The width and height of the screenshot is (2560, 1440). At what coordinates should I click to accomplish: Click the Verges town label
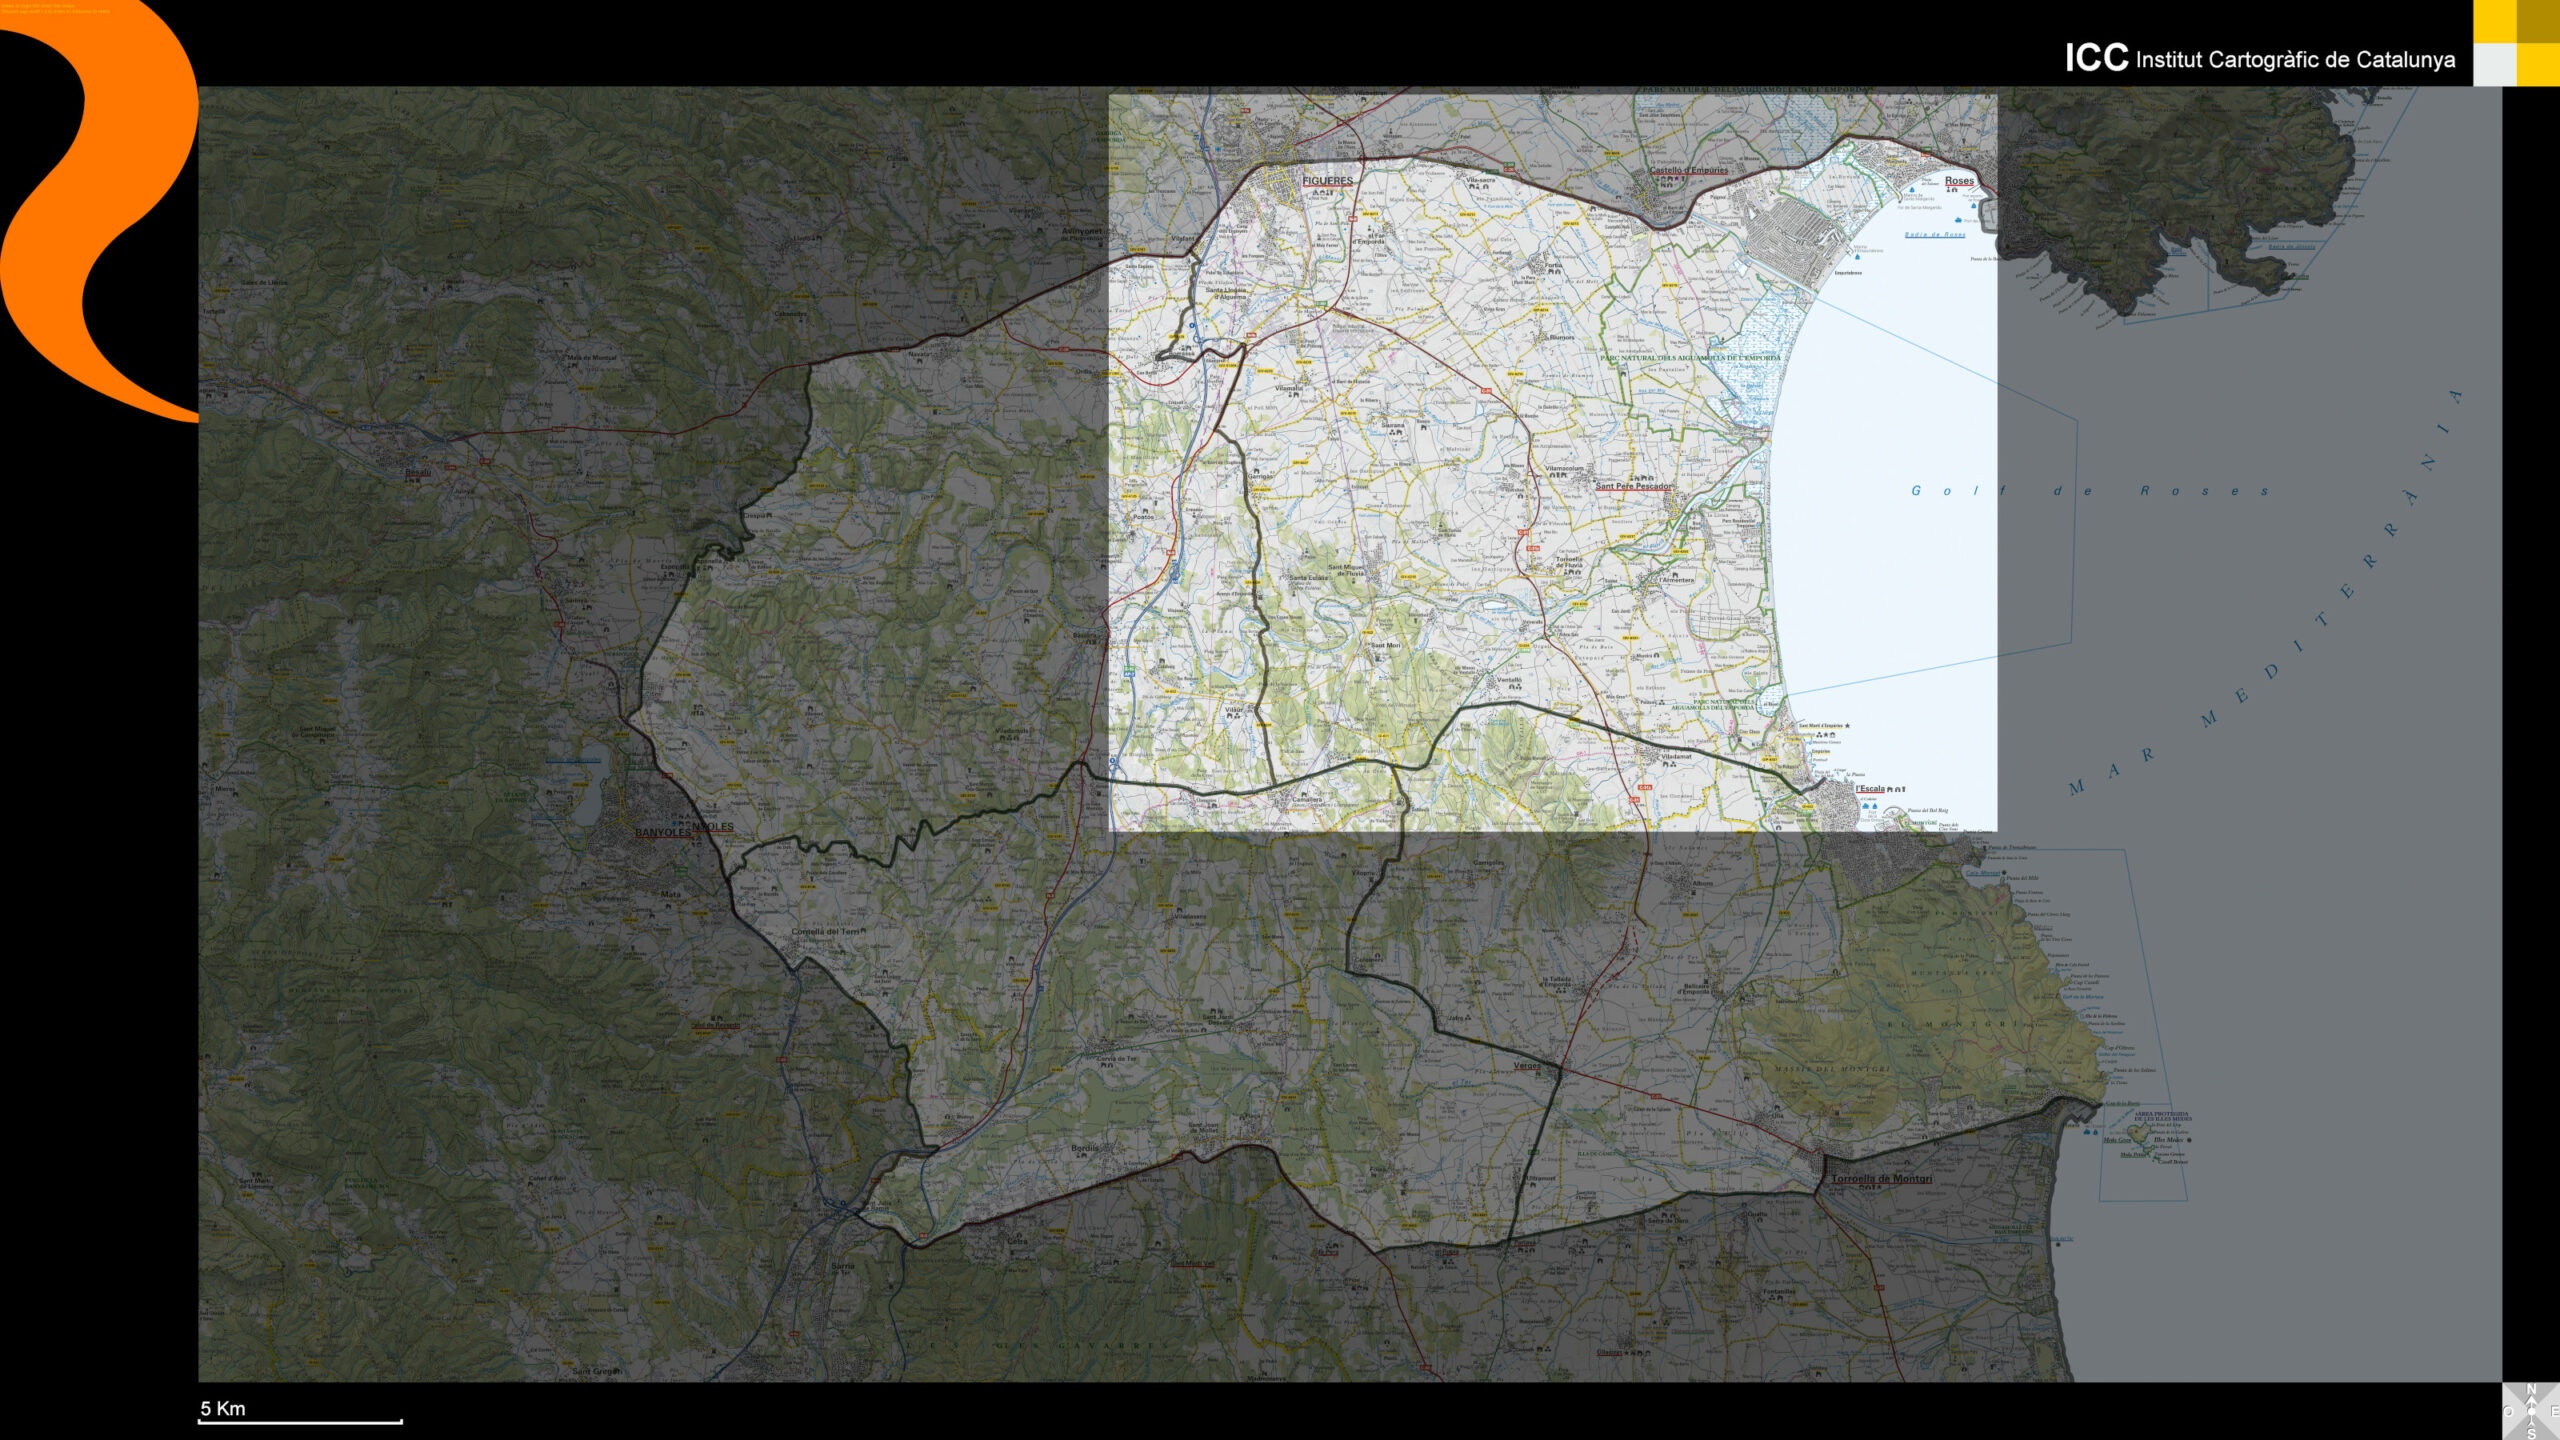tap(1527, 1065)
